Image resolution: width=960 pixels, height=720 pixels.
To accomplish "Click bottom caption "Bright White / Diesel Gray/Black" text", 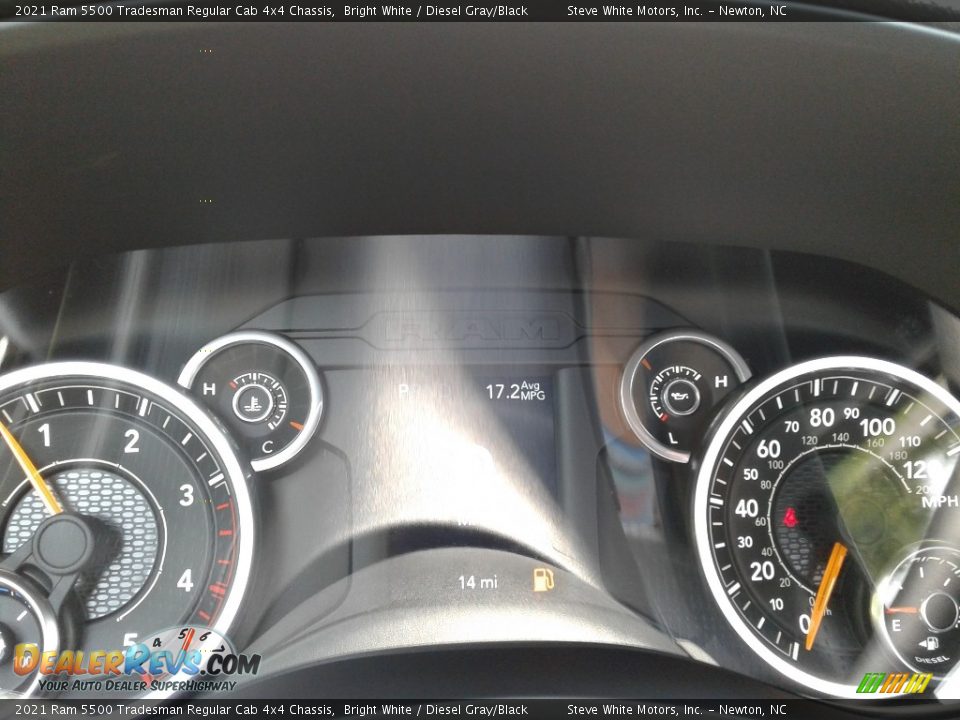I will [435, 710].
